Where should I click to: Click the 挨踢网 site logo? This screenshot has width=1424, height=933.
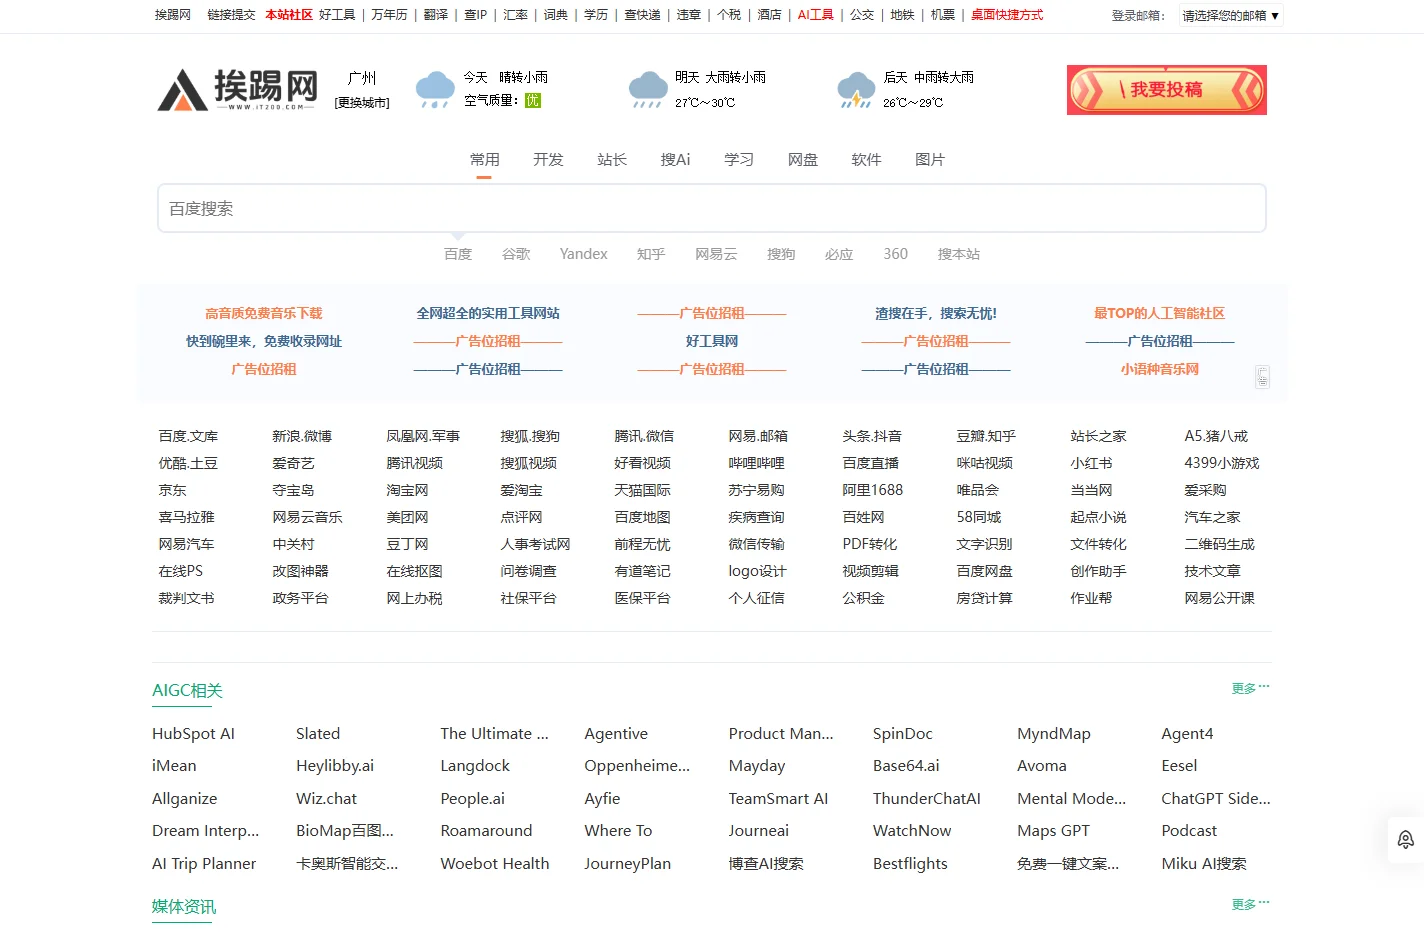pos(238,90)
